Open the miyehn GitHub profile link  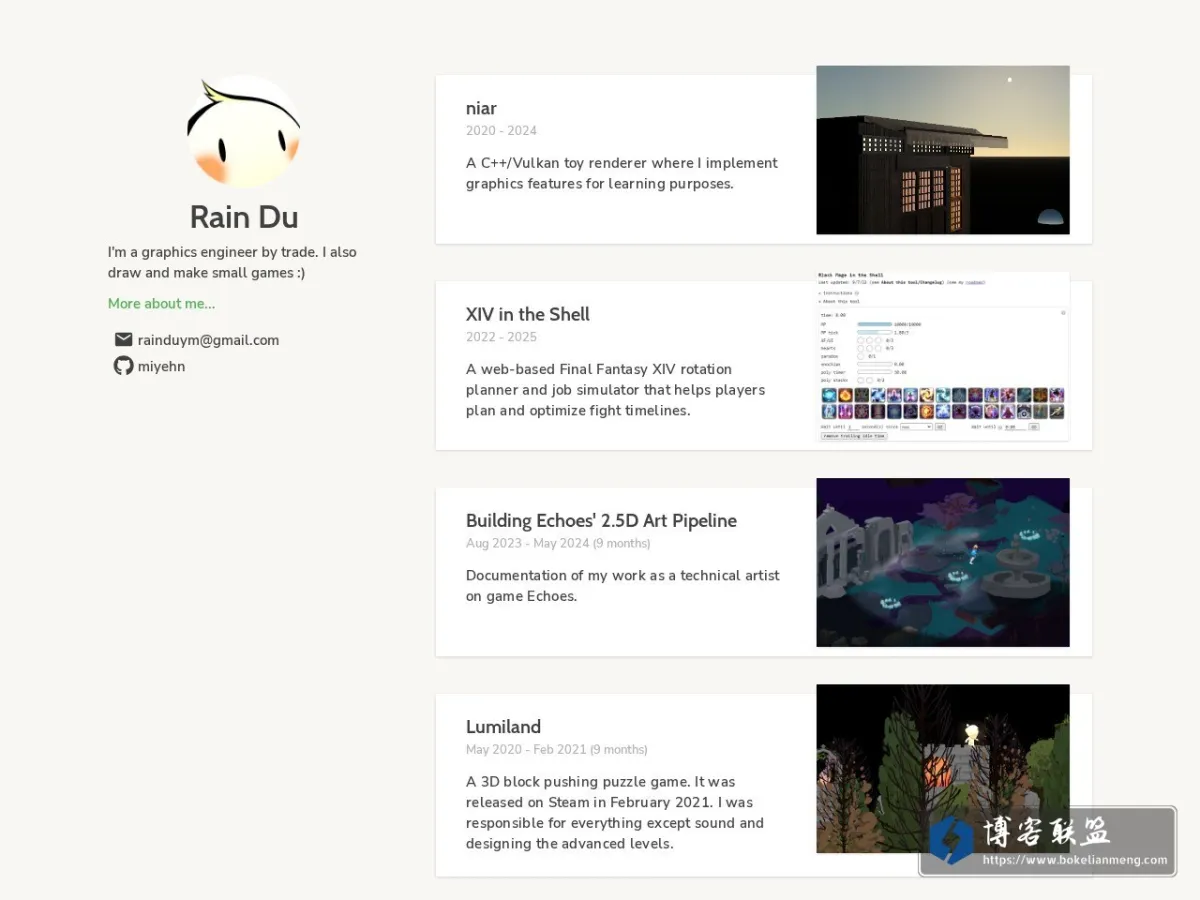(x=161, y=367)
